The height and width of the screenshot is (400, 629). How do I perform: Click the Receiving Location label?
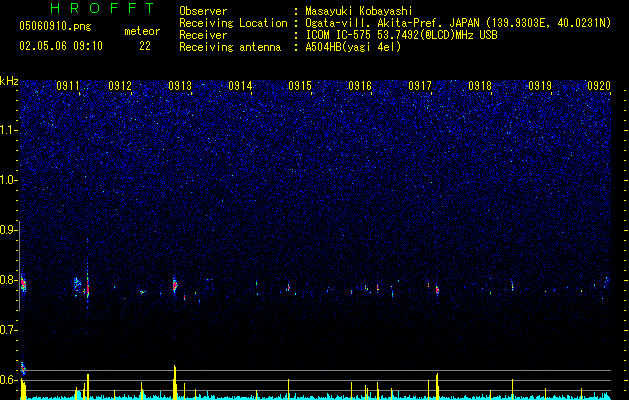(233, 23)
